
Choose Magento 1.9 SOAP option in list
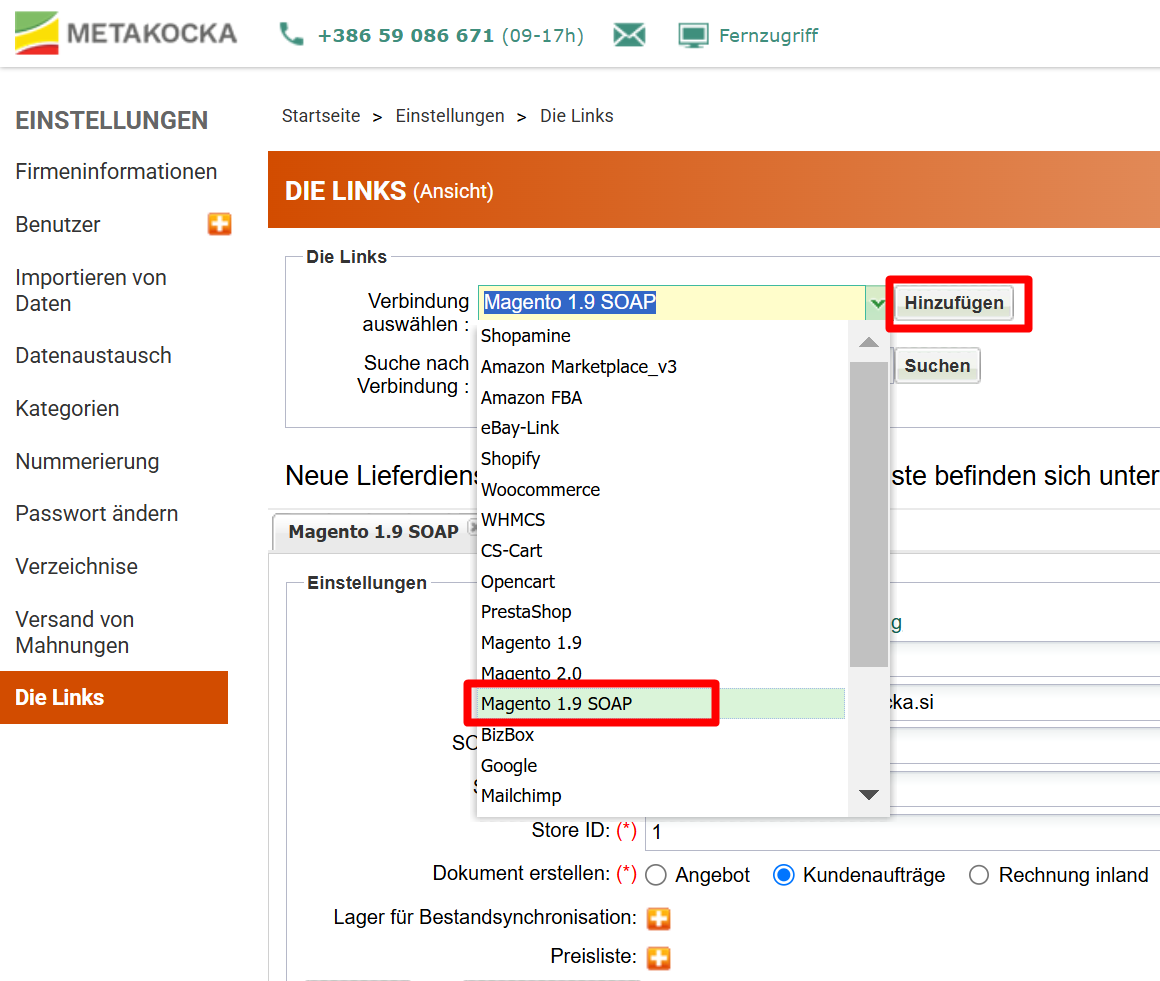click(x=661, y=704)
